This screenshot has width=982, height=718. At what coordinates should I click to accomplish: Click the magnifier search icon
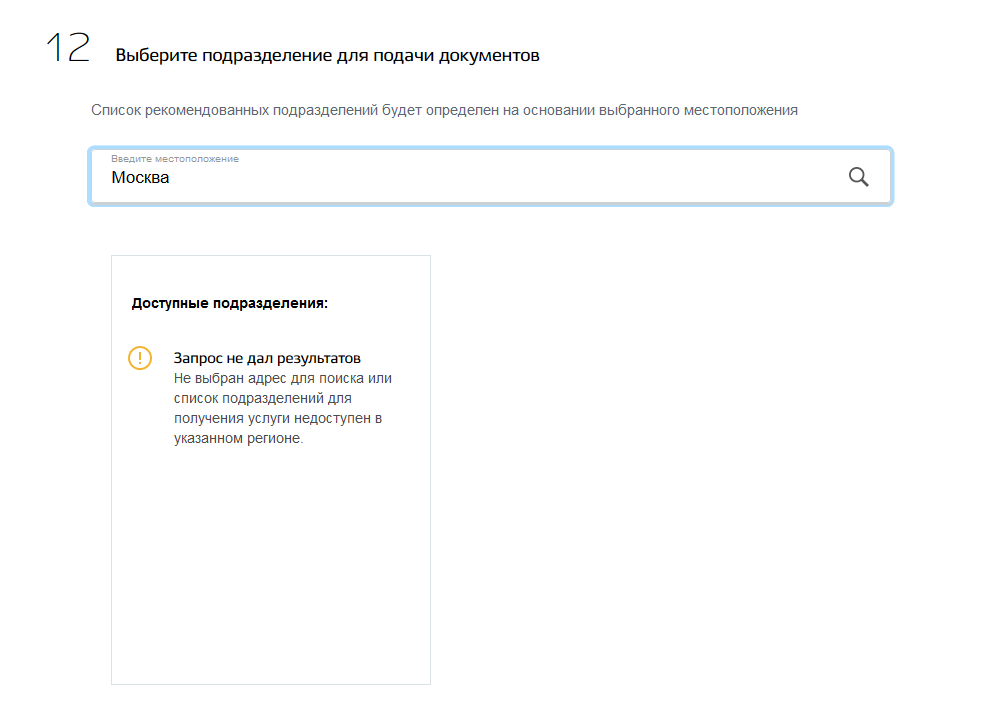858,177
